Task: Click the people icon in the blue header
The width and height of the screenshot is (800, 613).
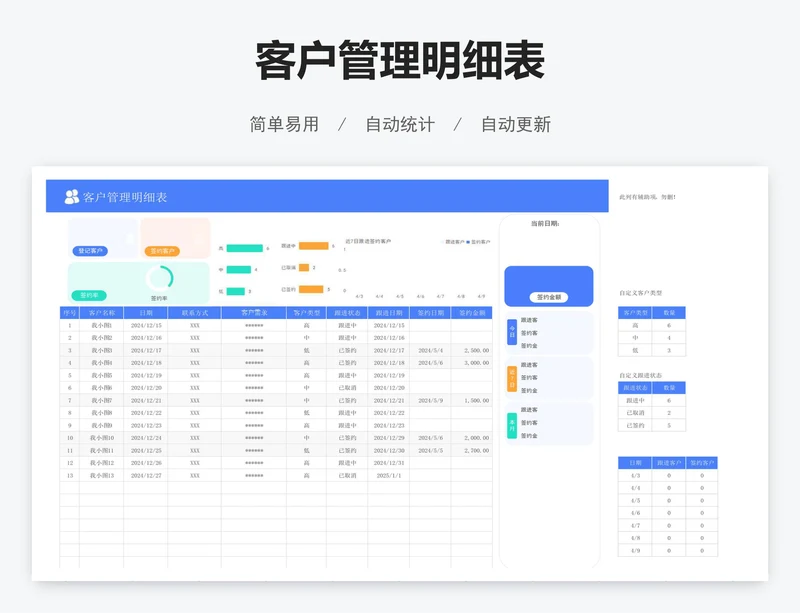Action: tap(71, 197)
